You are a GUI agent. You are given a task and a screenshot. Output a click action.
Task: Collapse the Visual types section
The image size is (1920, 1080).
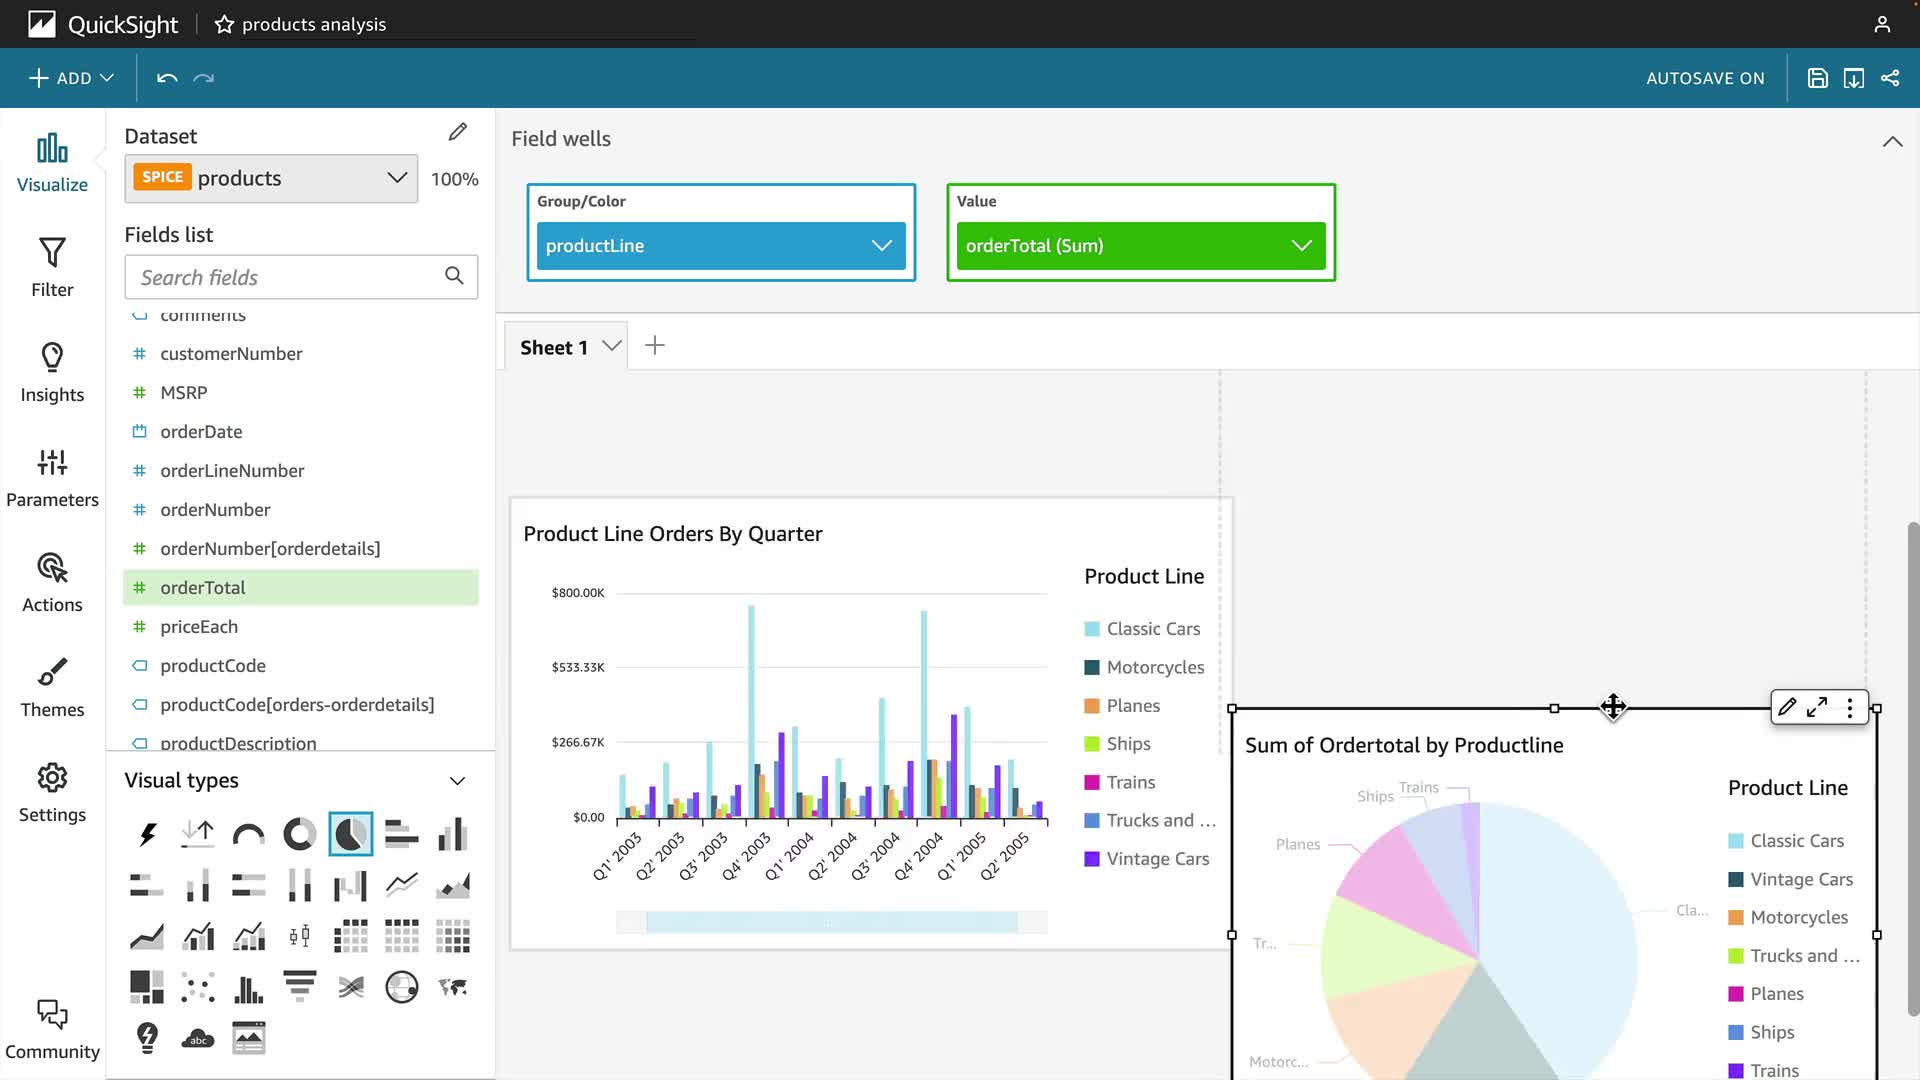[457, 781]
